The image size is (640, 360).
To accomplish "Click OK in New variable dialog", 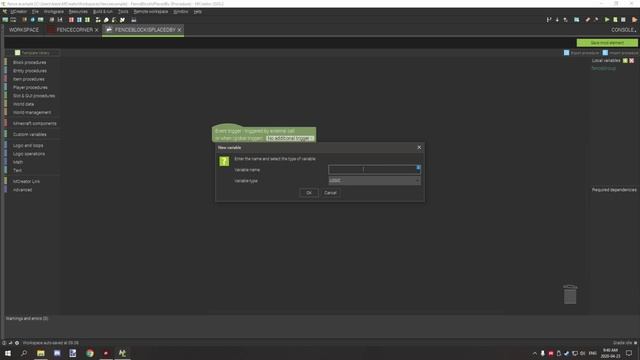I will pos(309,193).
